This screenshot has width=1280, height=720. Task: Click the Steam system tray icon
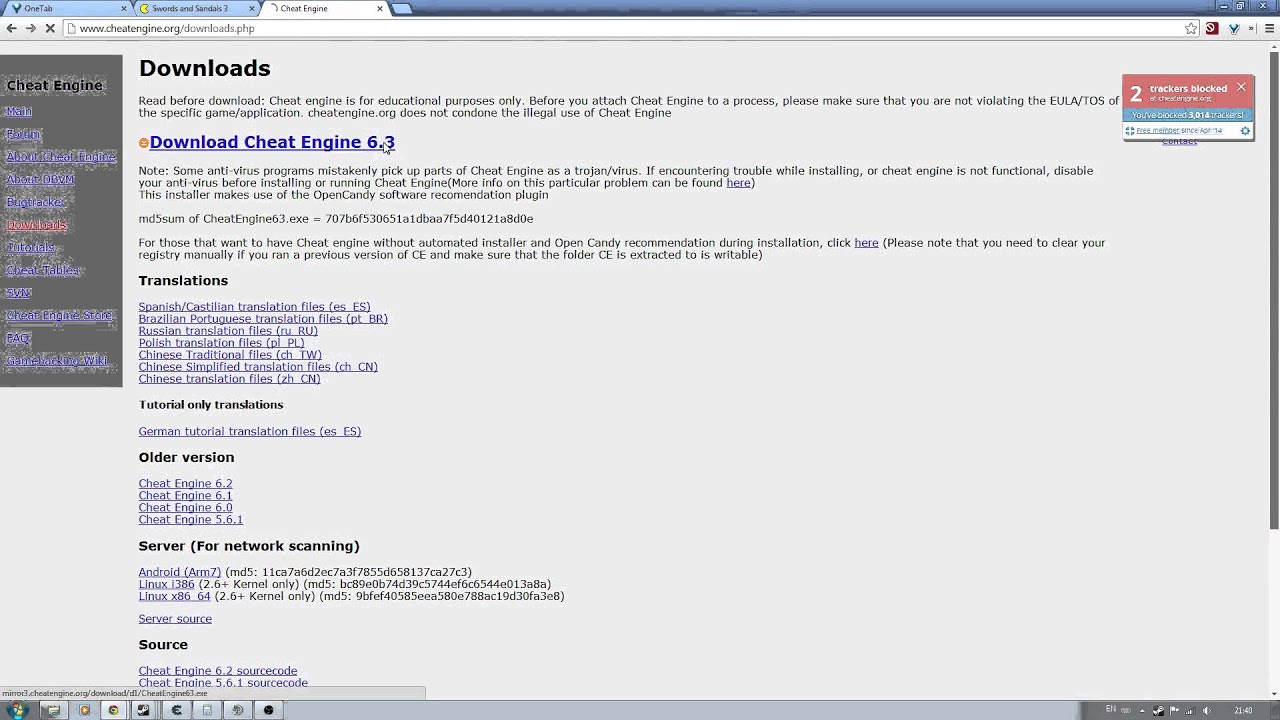(1158, 711)
